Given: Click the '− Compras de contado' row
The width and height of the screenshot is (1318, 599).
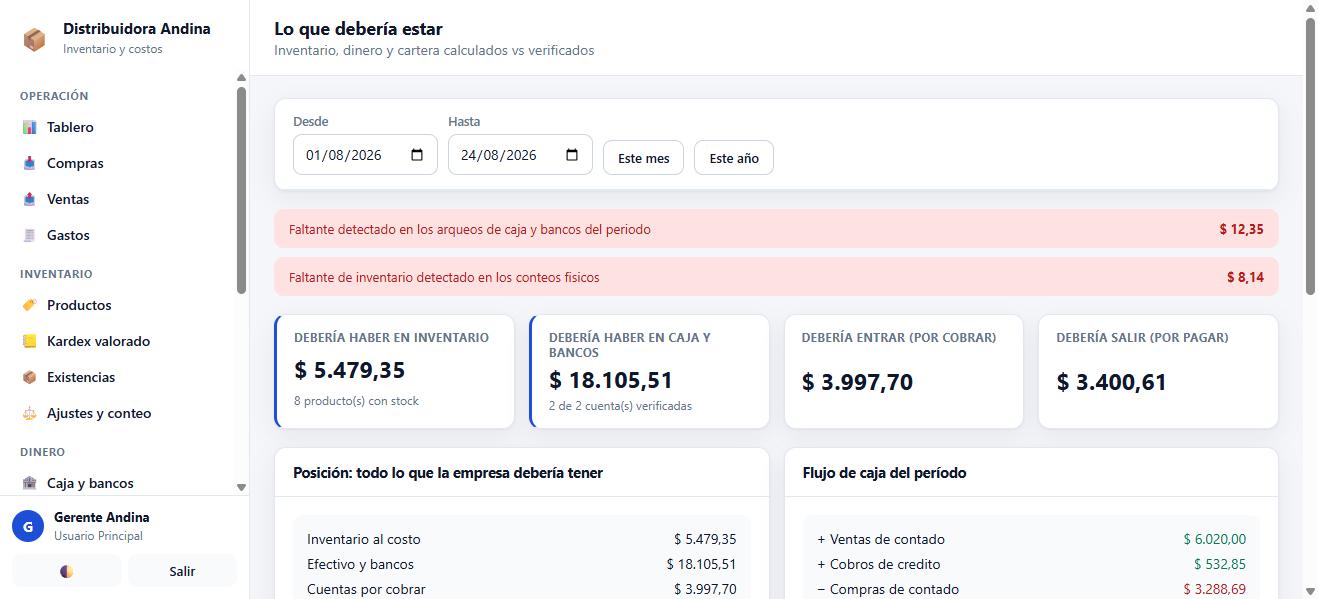Looking at the screenshot, I should (1031, 589).
